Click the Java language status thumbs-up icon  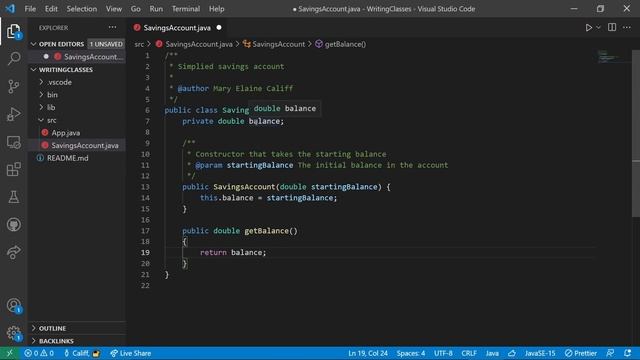click(x=512, y=353)
